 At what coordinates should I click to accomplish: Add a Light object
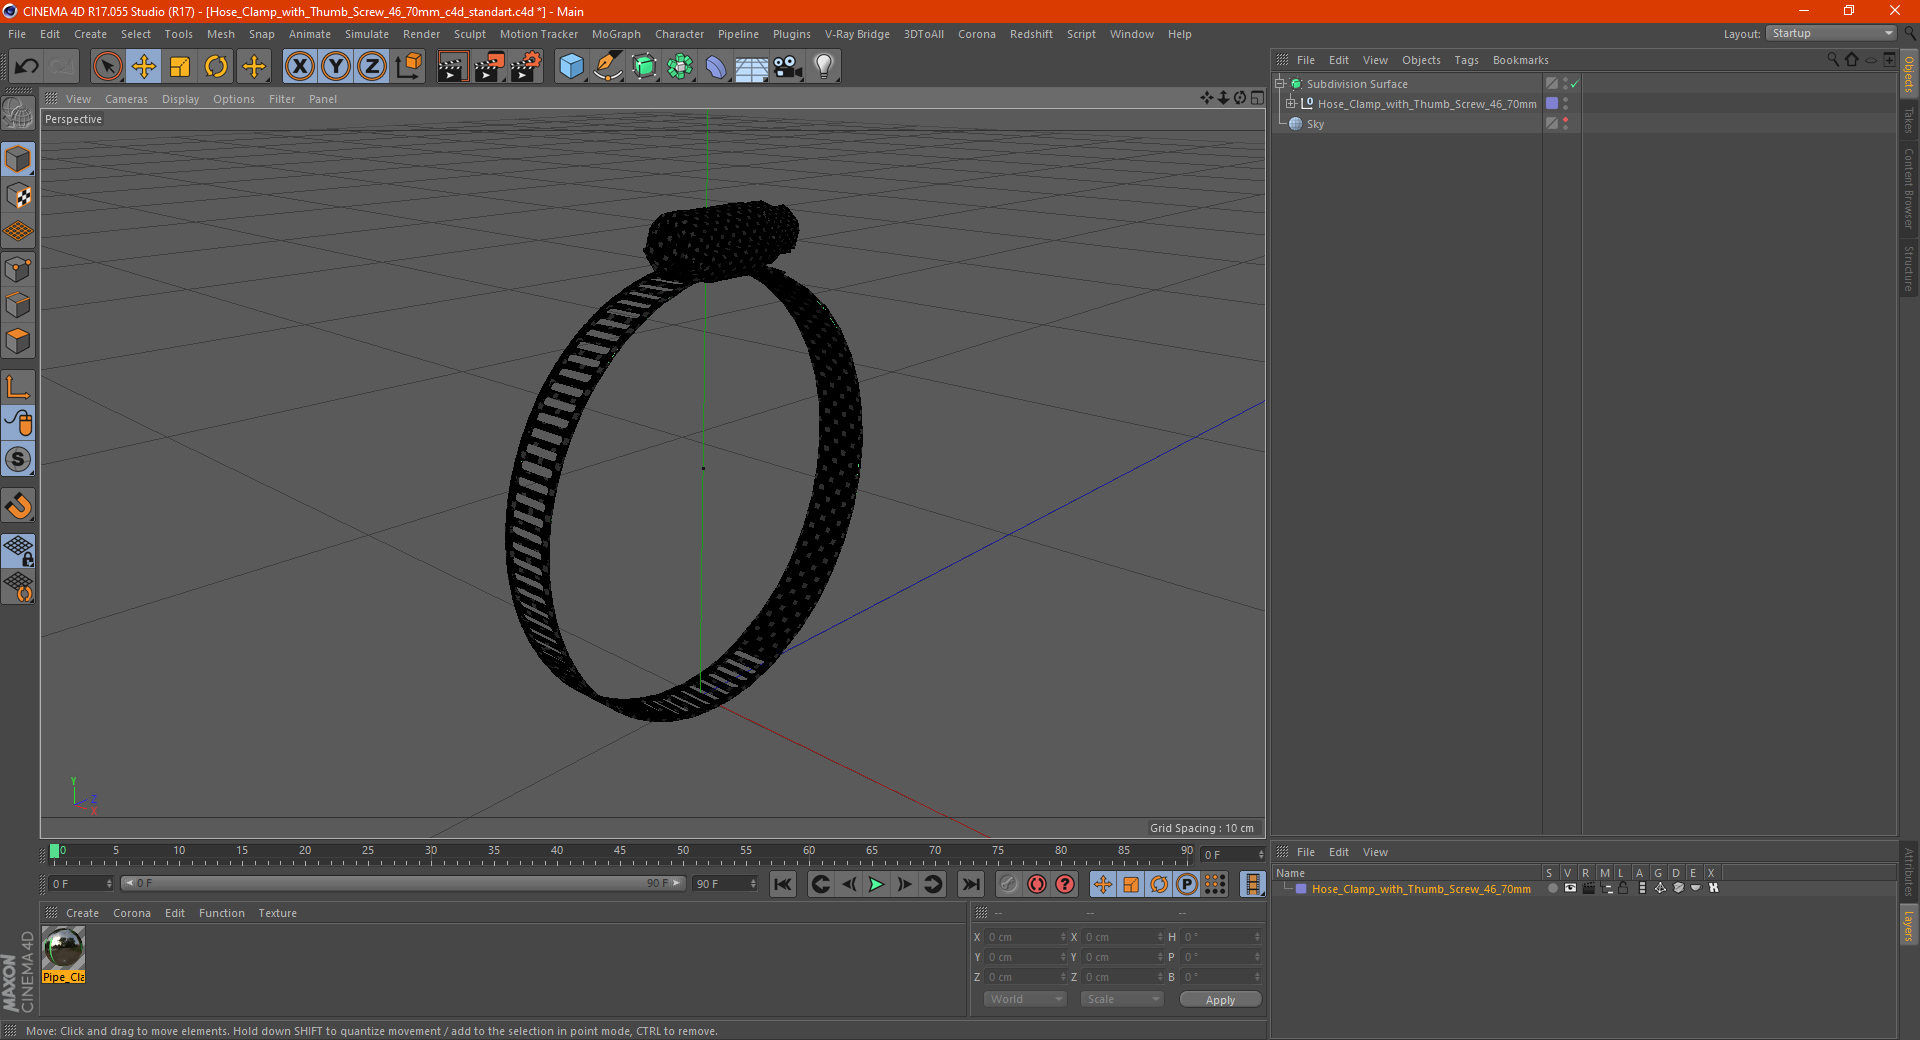tap(824, 67)
